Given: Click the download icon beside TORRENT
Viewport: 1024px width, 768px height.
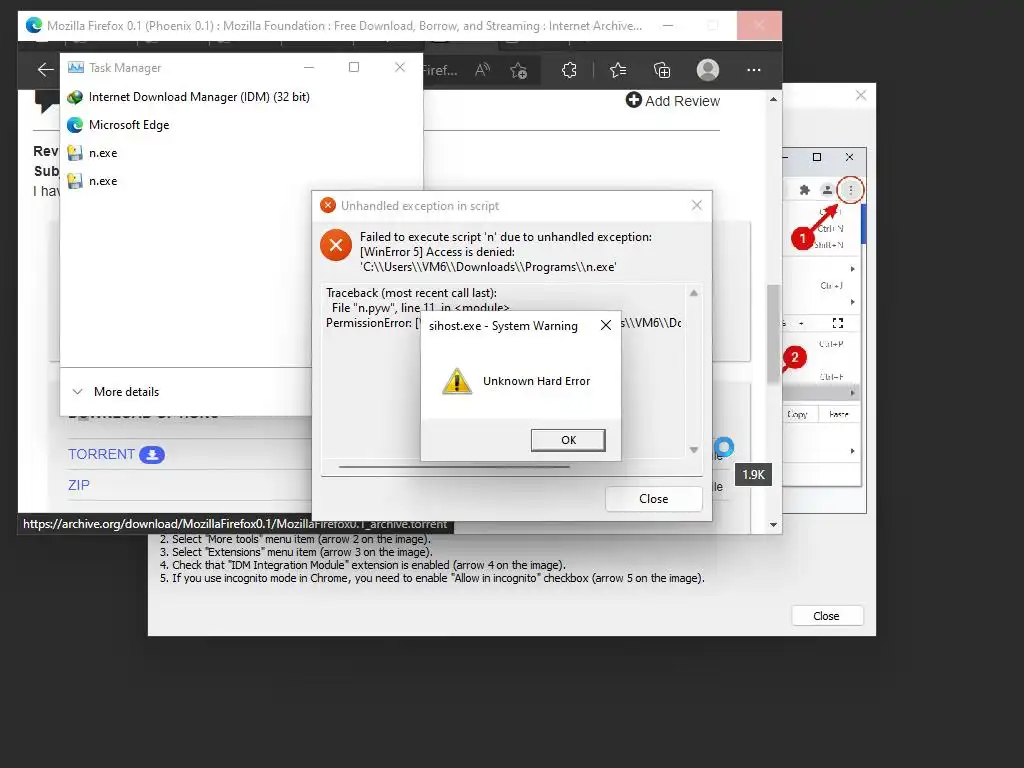Looking at the screenshot, I should tap(152, 455).
